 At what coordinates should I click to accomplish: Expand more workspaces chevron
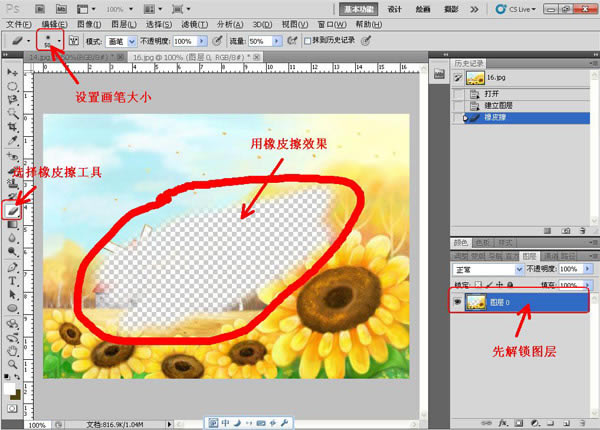[x=474, y=9]
